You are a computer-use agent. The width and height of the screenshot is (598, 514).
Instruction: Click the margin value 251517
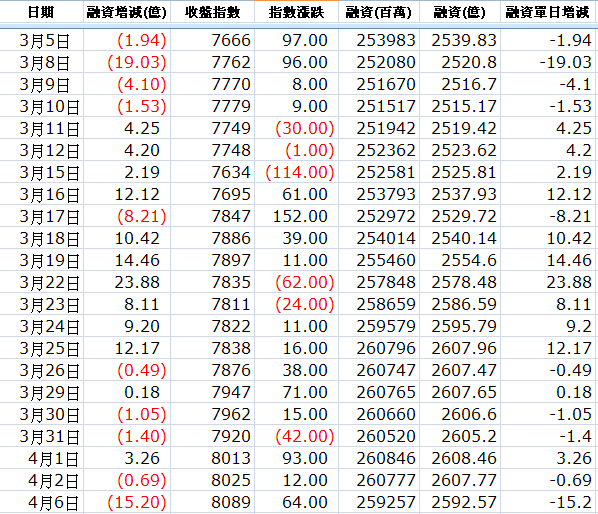point(379,106)
